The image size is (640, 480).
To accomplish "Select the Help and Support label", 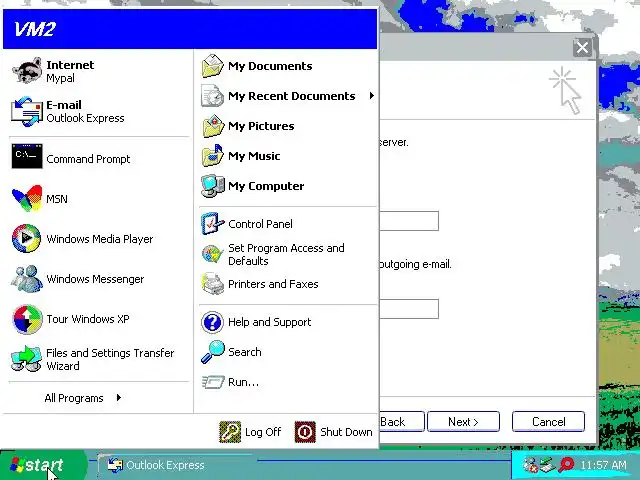I will point(269,322).
